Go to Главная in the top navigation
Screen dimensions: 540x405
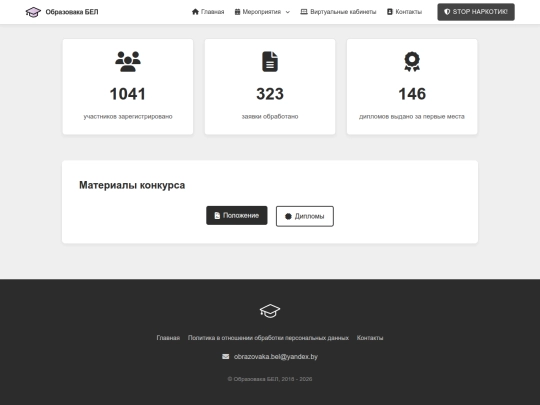[x=212, y=12]
